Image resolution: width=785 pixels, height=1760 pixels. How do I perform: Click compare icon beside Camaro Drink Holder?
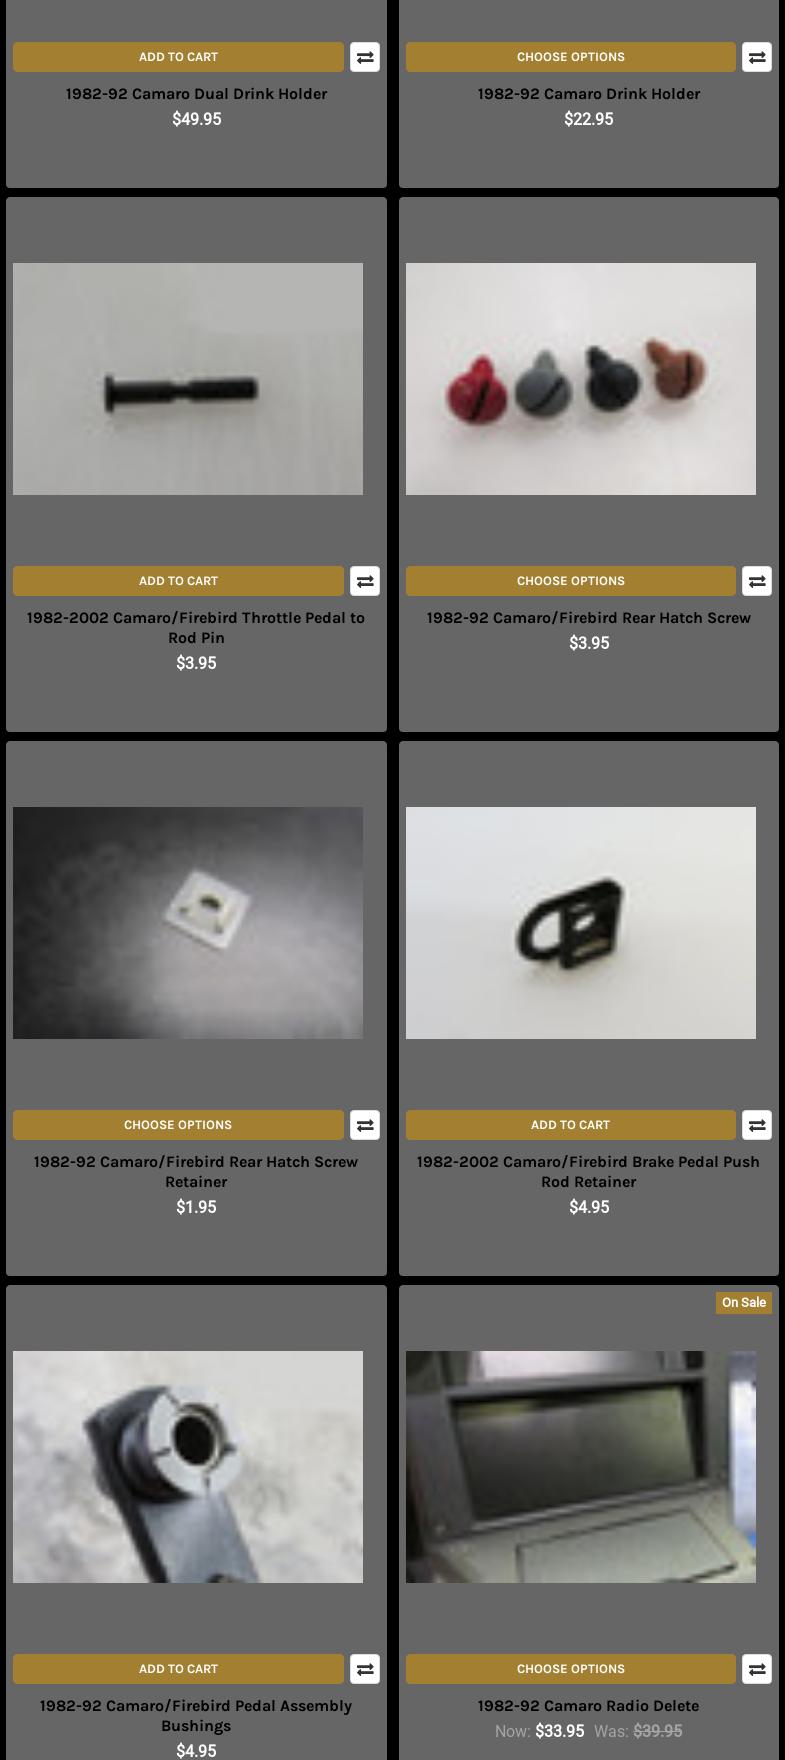(x=757, y=57)
